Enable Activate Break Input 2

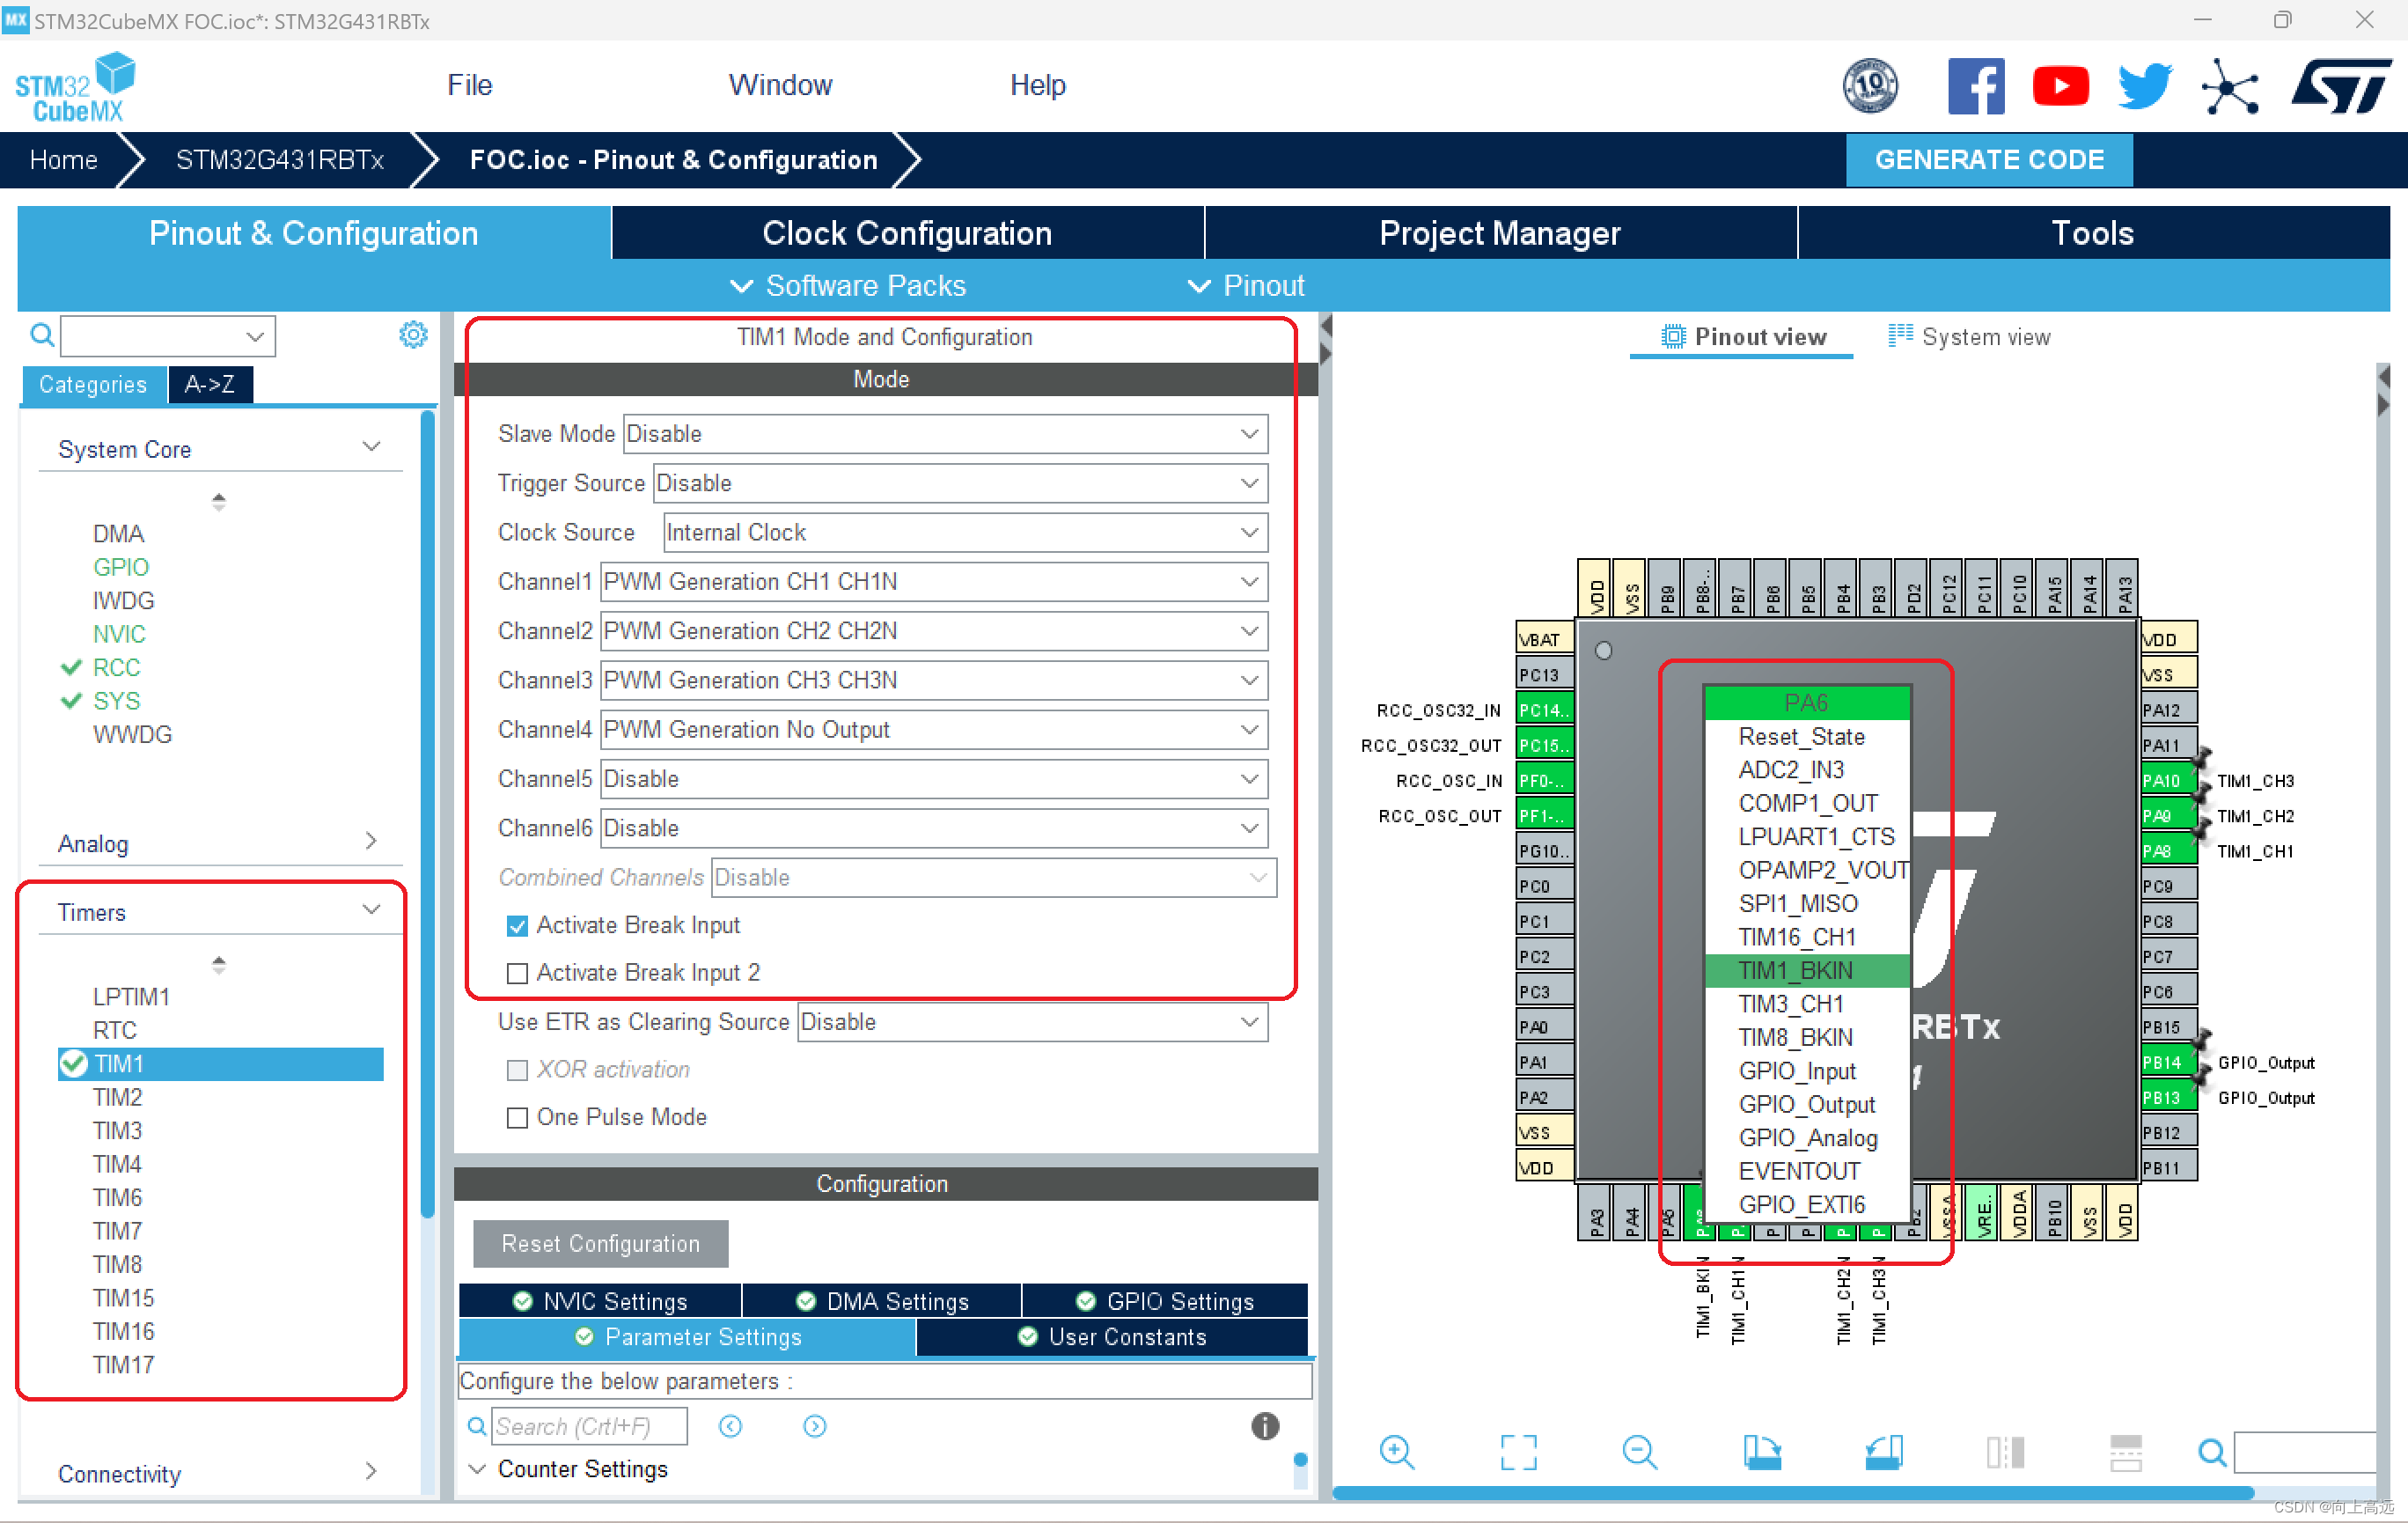pos(517,973)
